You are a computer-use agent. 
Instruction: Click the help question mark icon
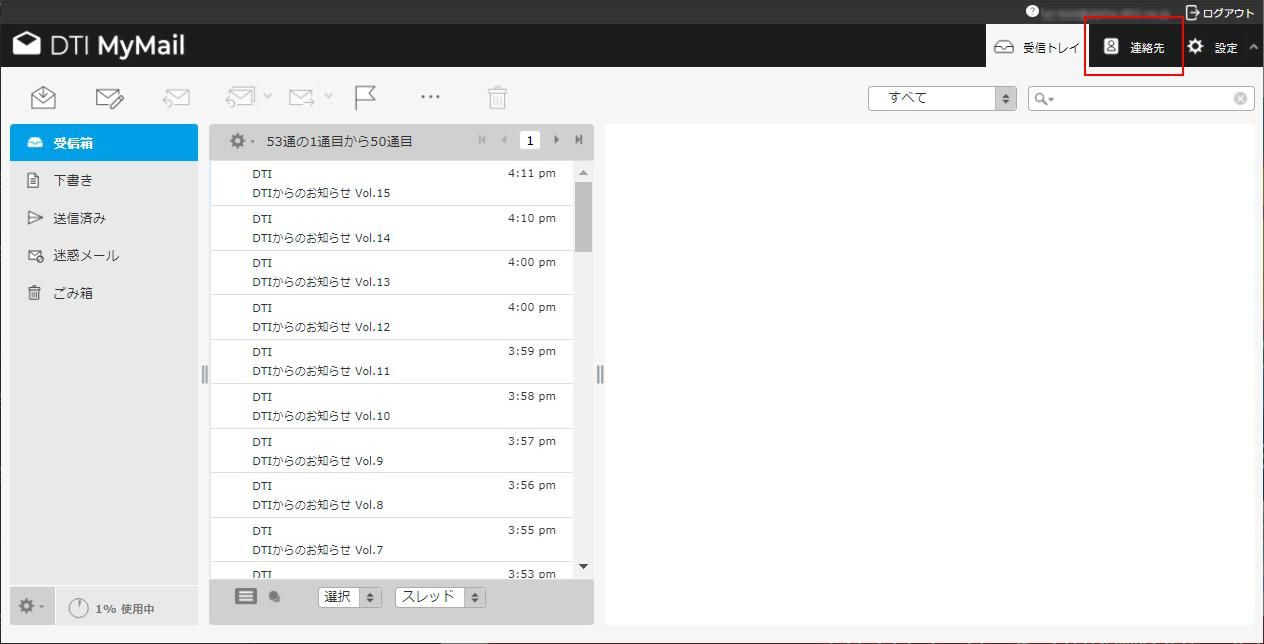[1032, 11]
